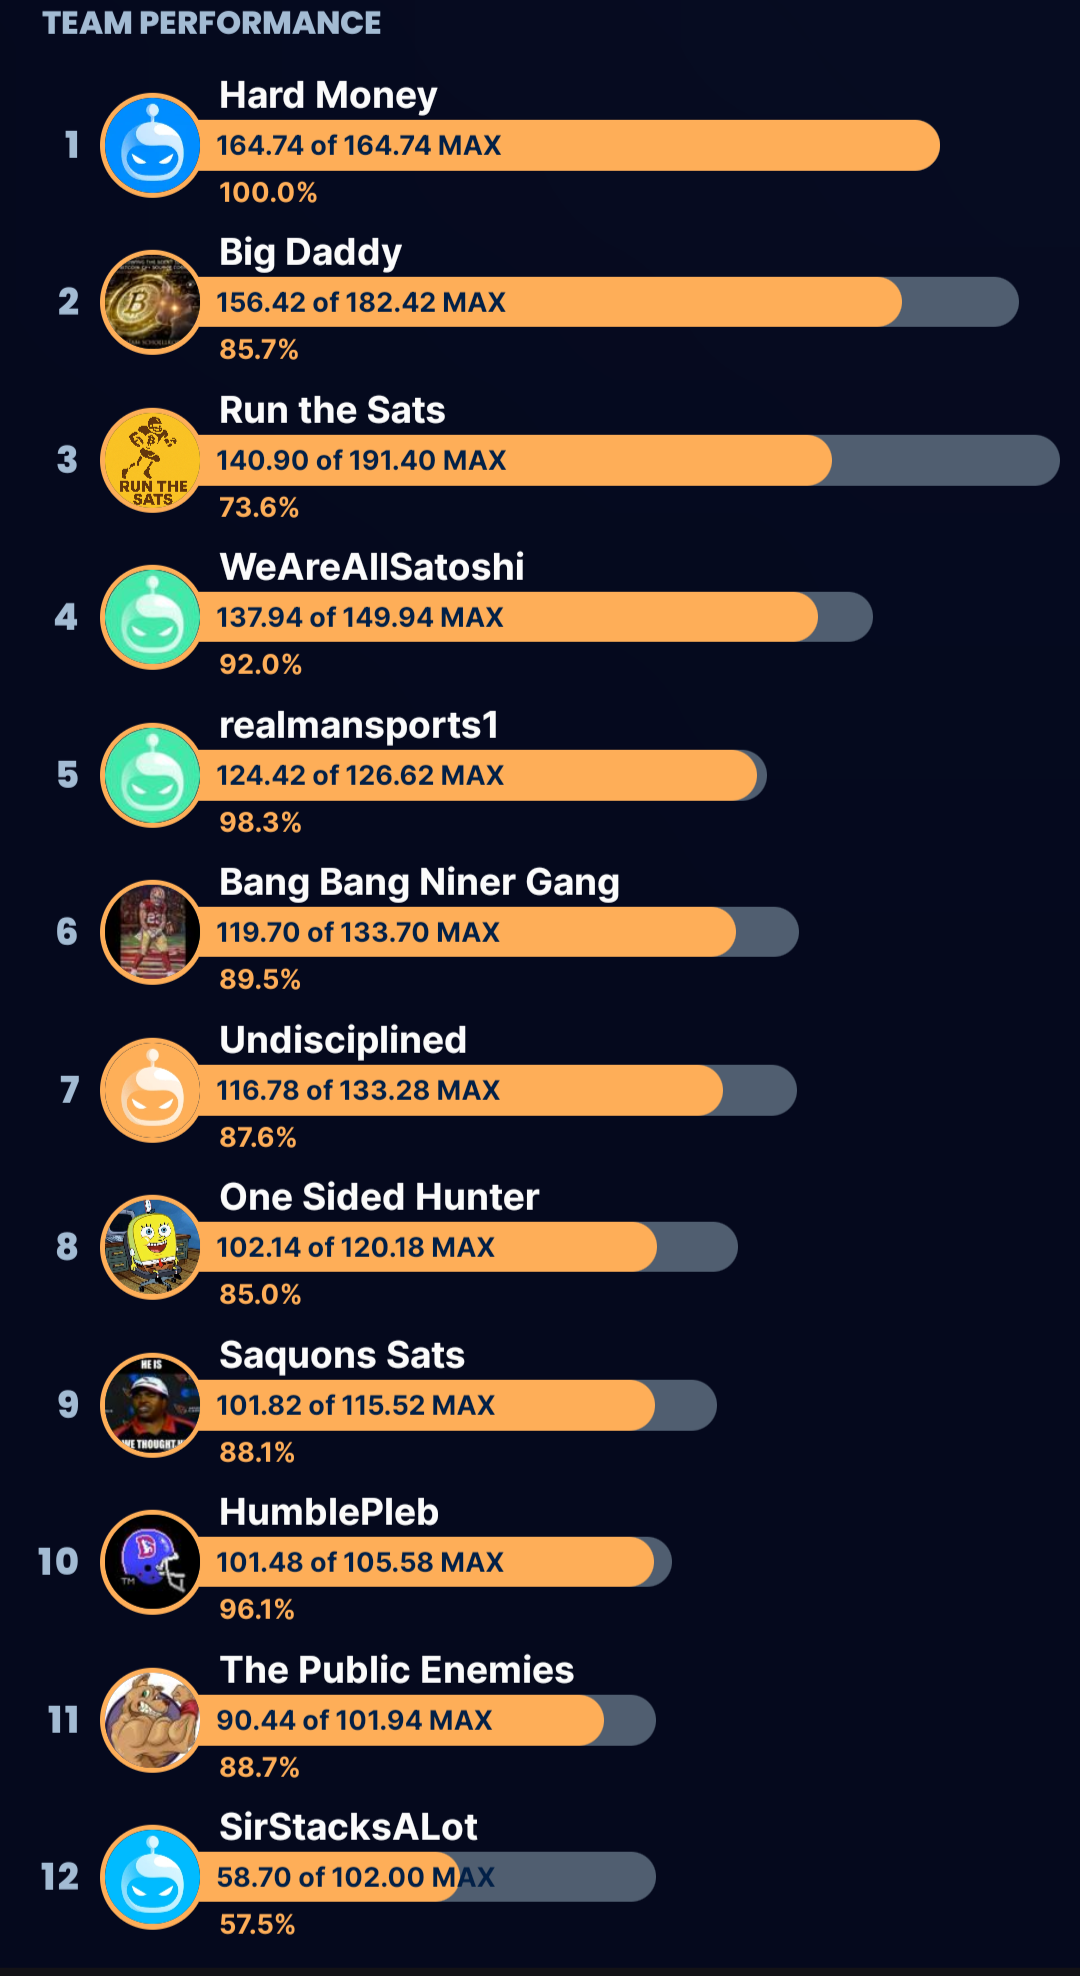1080x1976 pixels.
Task: Click the Team Performance heading
Action: pos(211,23)
